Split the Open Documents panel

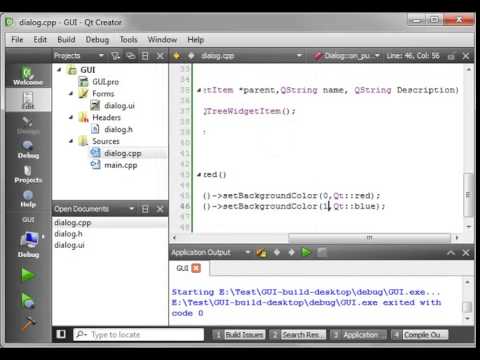[145, 209]
